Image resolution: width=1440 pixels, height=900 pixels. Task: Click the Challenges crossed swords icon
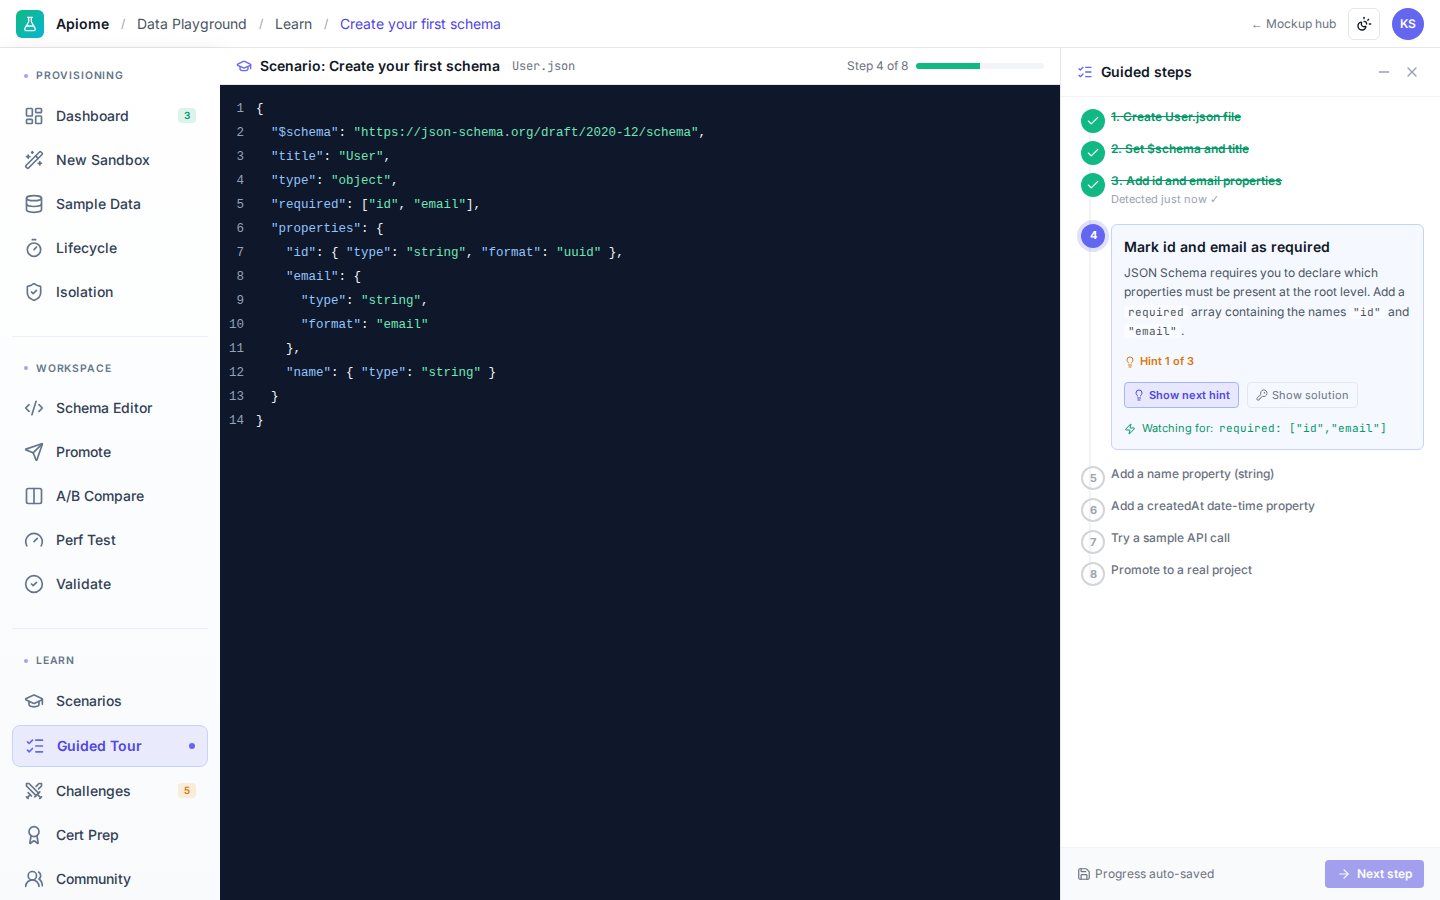[34, 791]
